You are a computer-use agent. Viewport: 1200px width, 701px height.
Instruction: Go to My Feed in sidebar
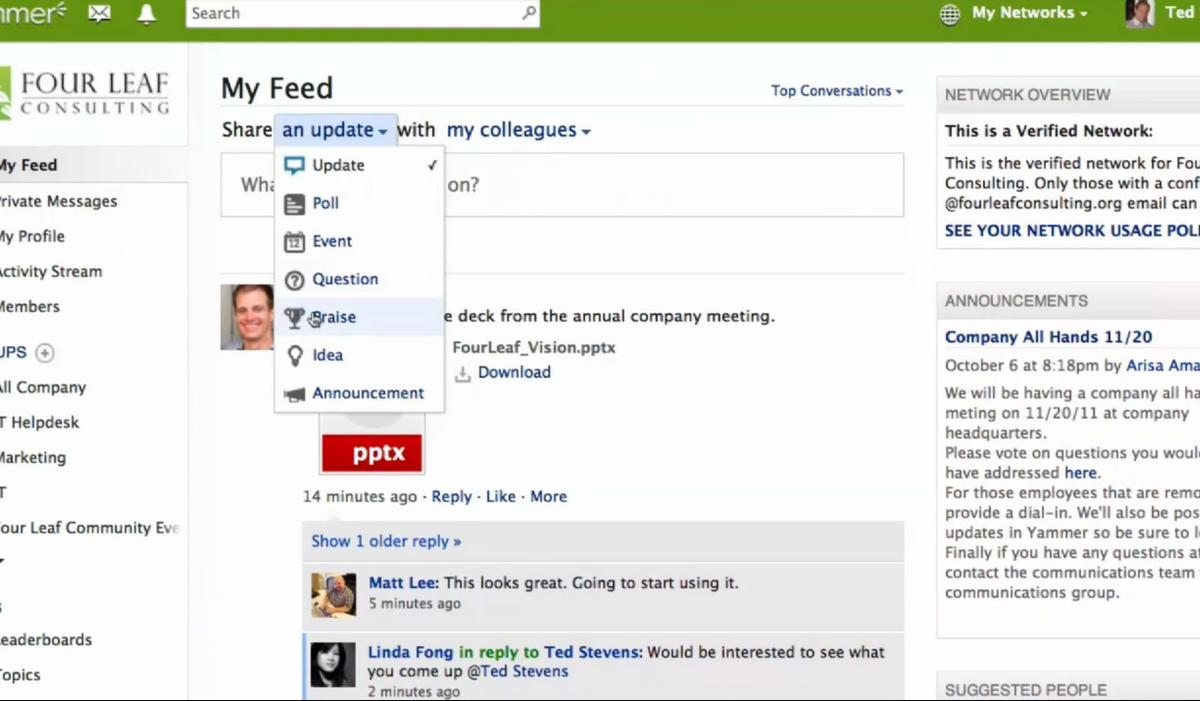pyautogui.click(x=28, y=165)
